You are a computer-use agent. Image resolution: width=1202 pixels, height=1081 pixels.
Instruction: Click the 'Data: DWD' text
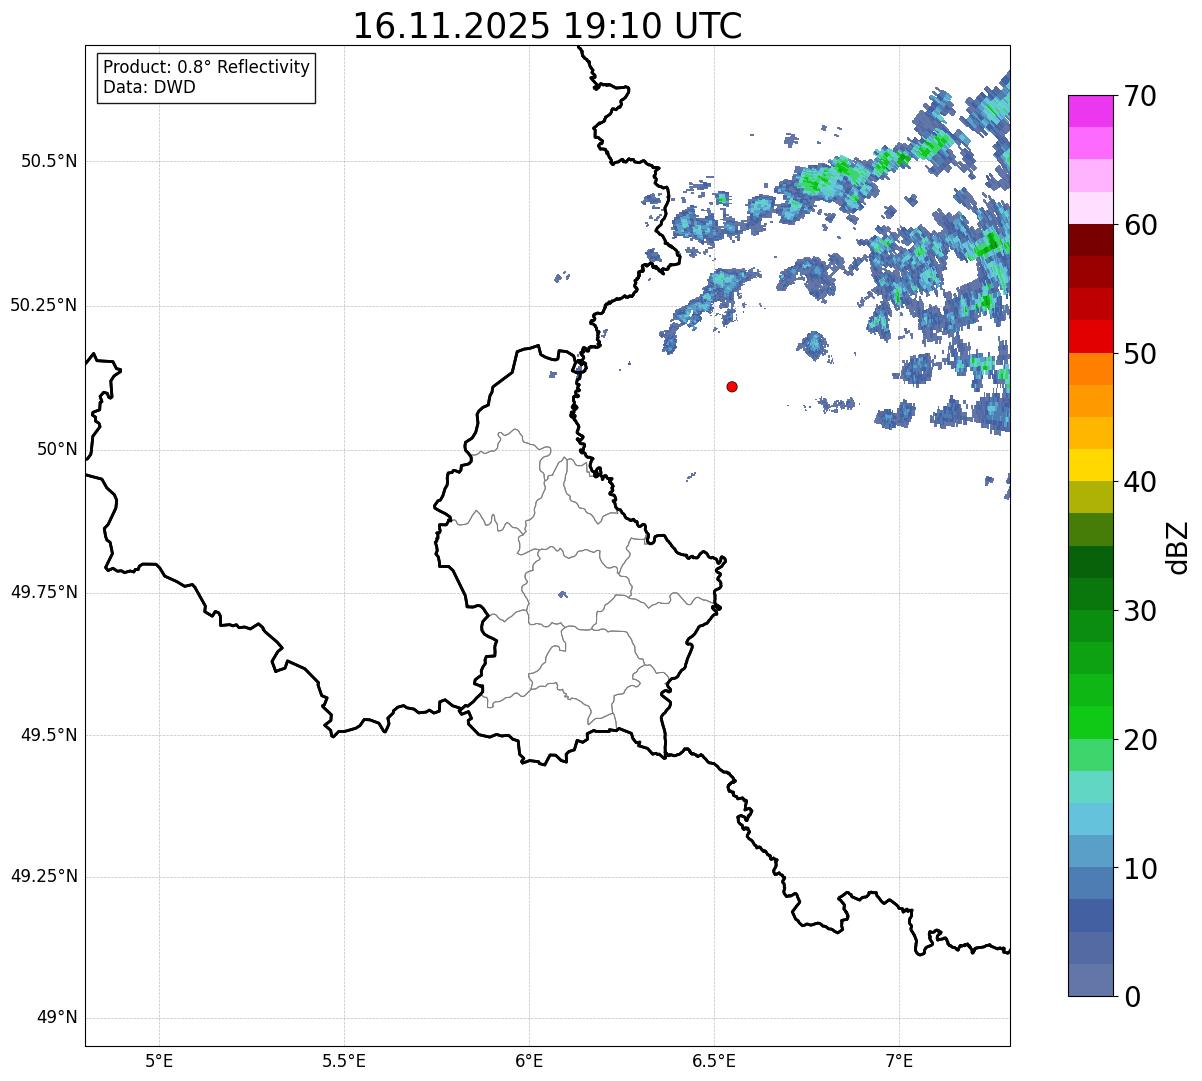point(149,87)
